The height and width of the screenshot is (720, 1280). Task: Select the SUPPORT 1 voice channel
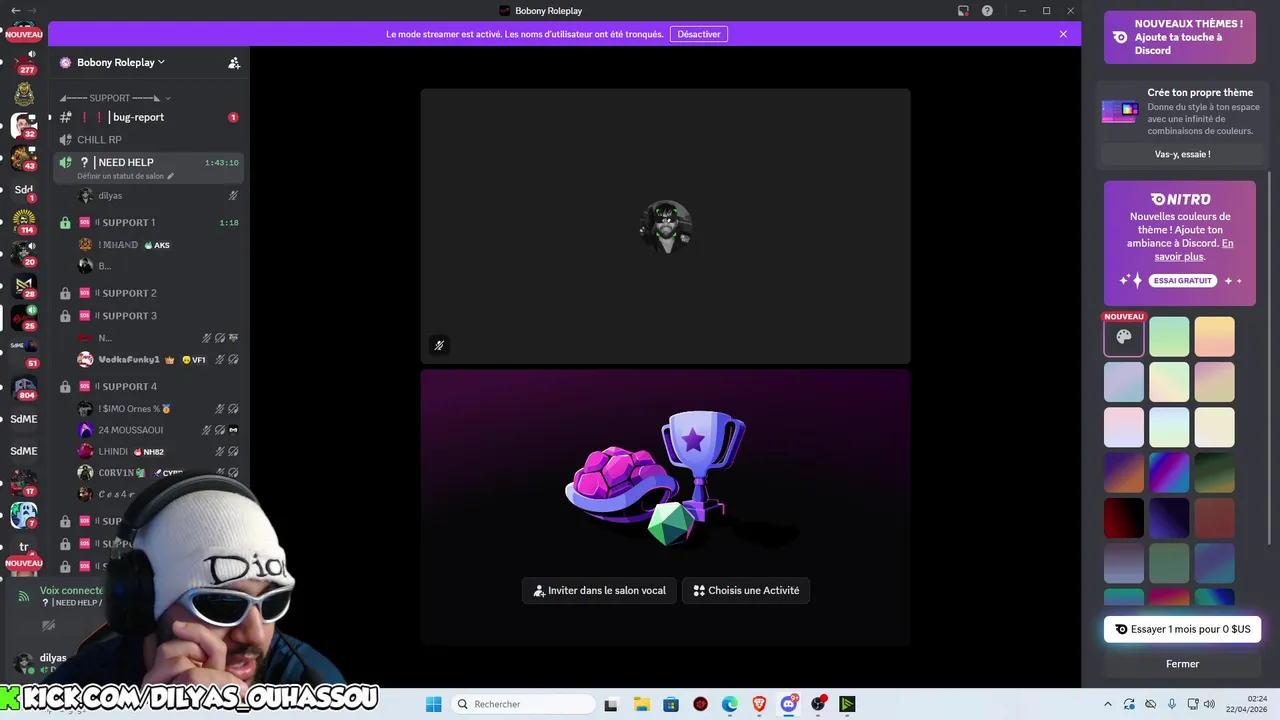[148, 223]
